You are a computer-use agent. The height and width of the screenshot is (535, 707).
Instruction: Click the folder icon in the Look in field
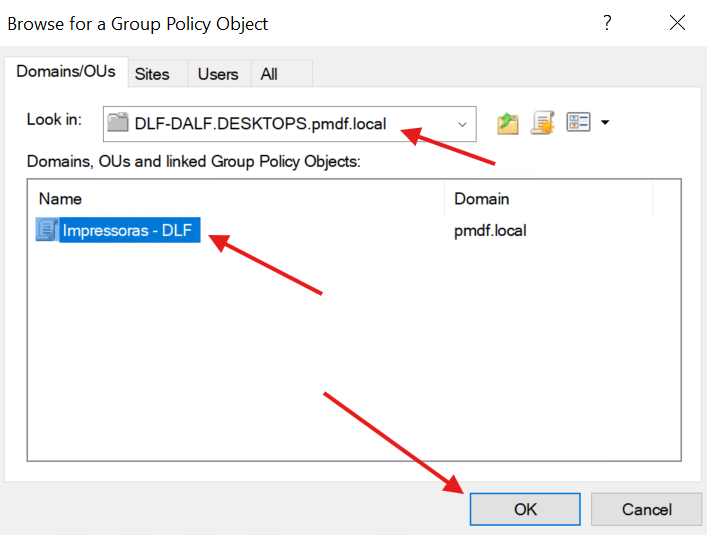pos(119,124)
